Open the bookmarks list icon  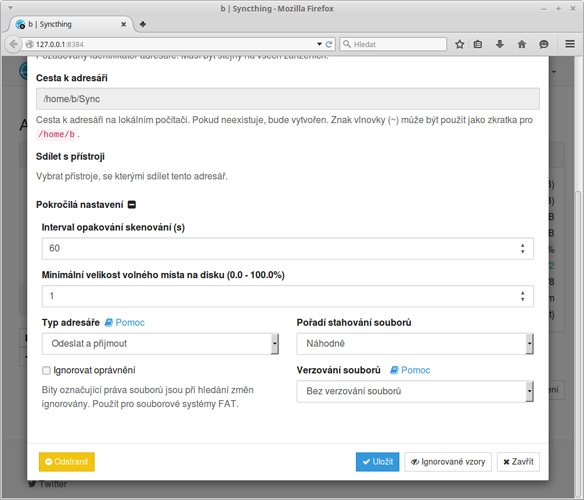point(478,44)
